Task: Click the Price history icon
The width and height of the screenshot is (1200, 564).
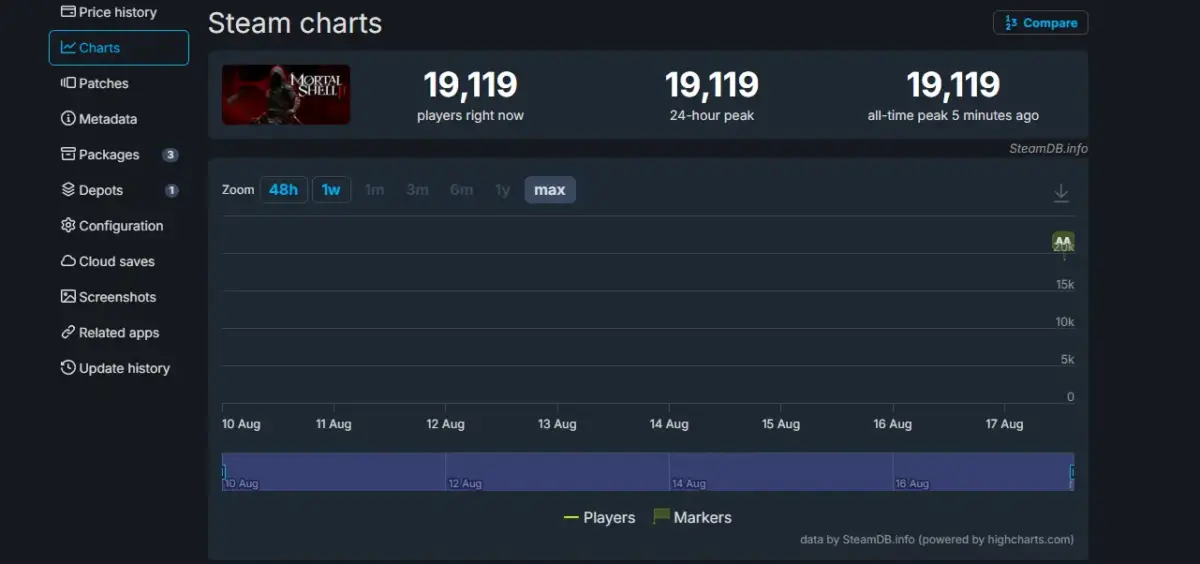Action: point(68,12)
